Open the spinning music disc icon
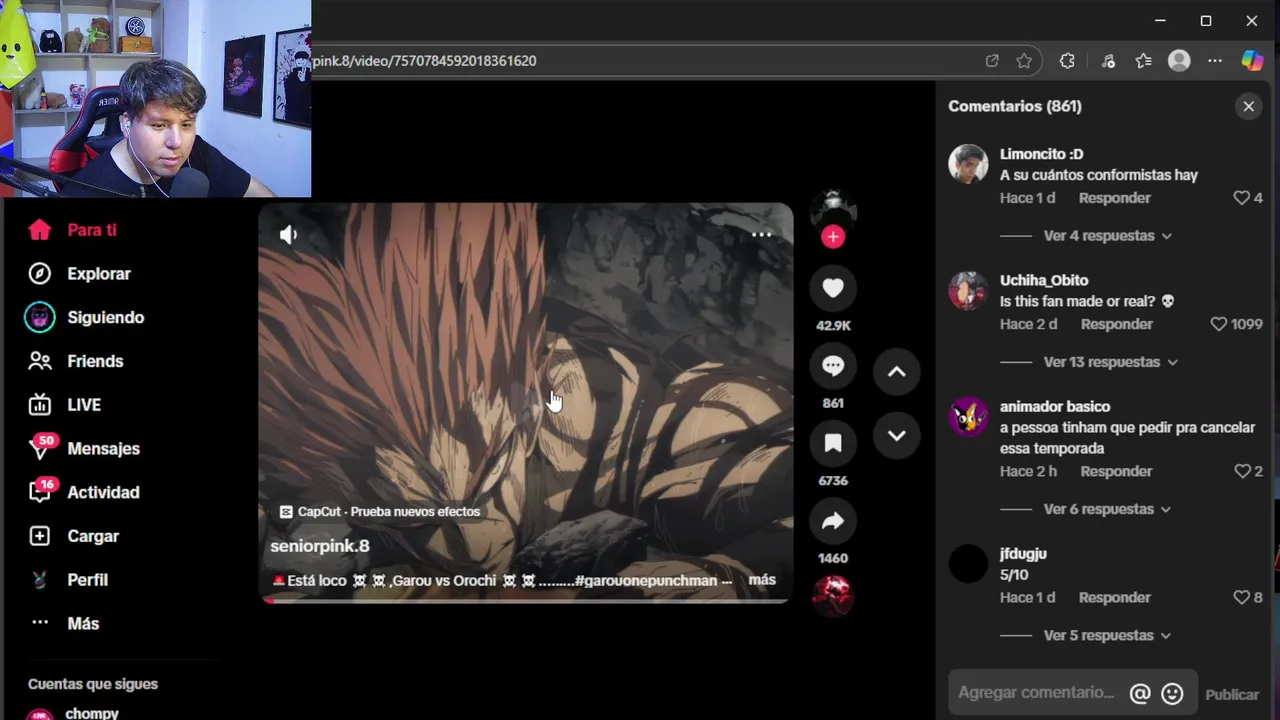1280x720 pixels. point(833,596)
